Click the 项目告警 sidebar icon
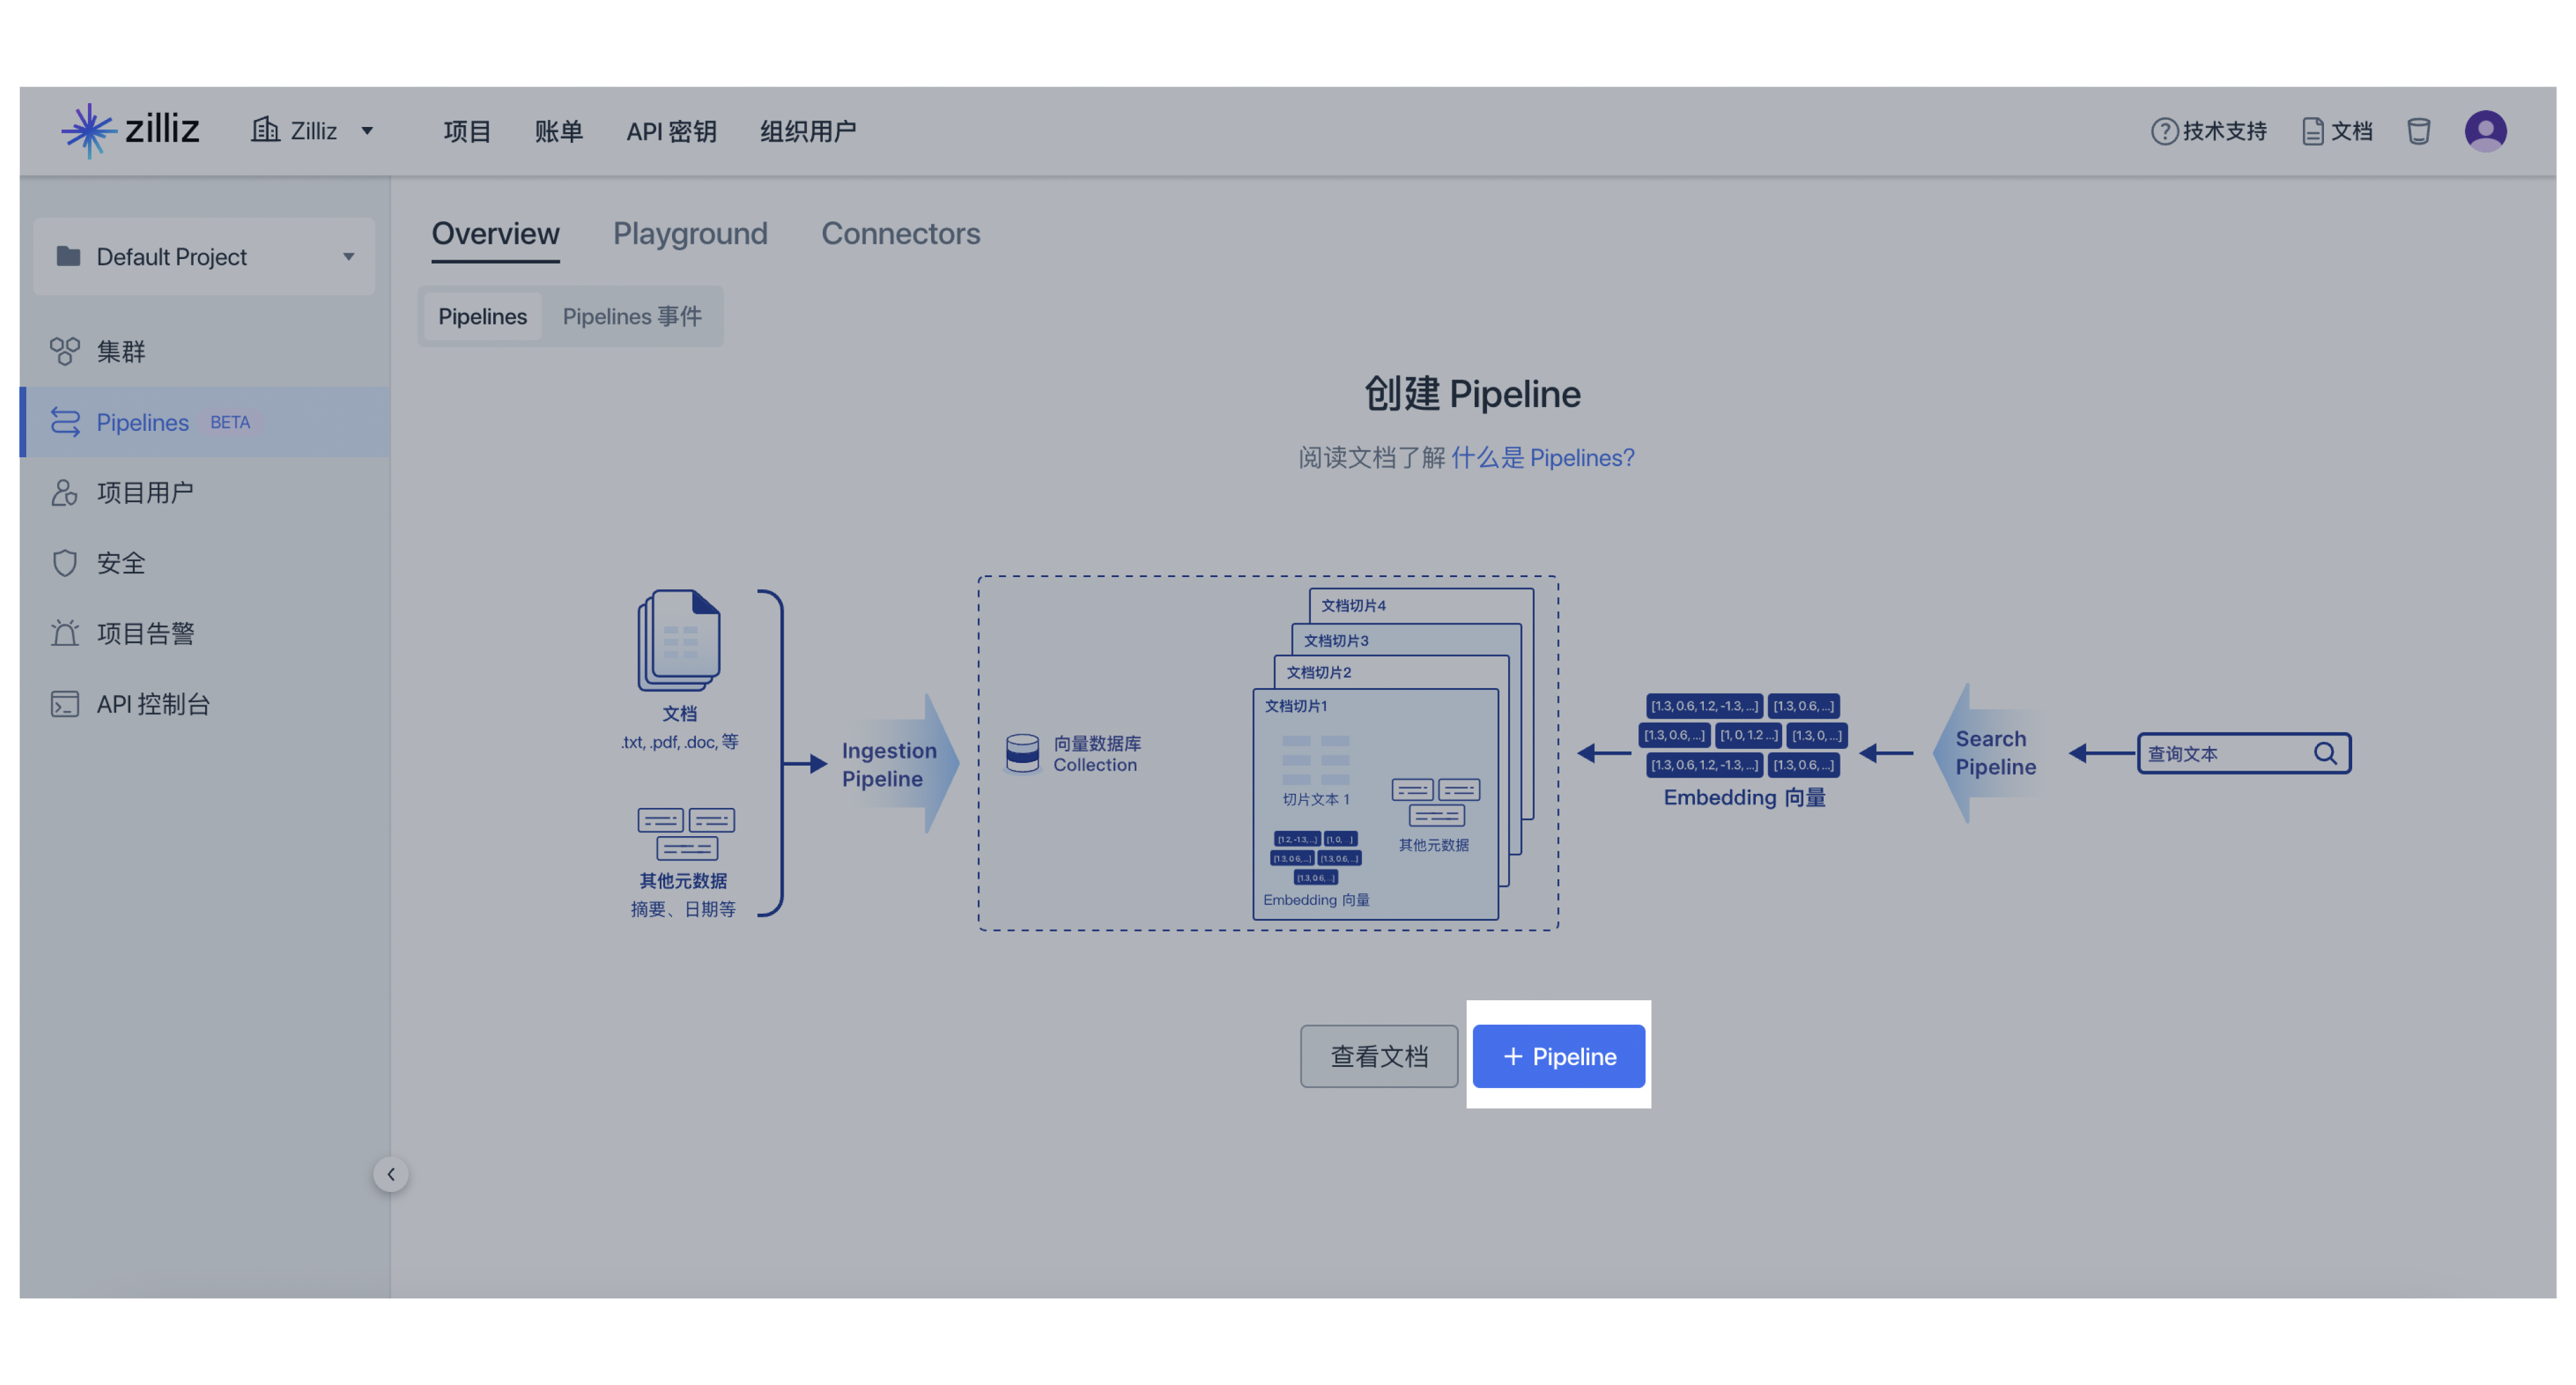This screenshot has height=1385, width=2576. tap(62, 631)
